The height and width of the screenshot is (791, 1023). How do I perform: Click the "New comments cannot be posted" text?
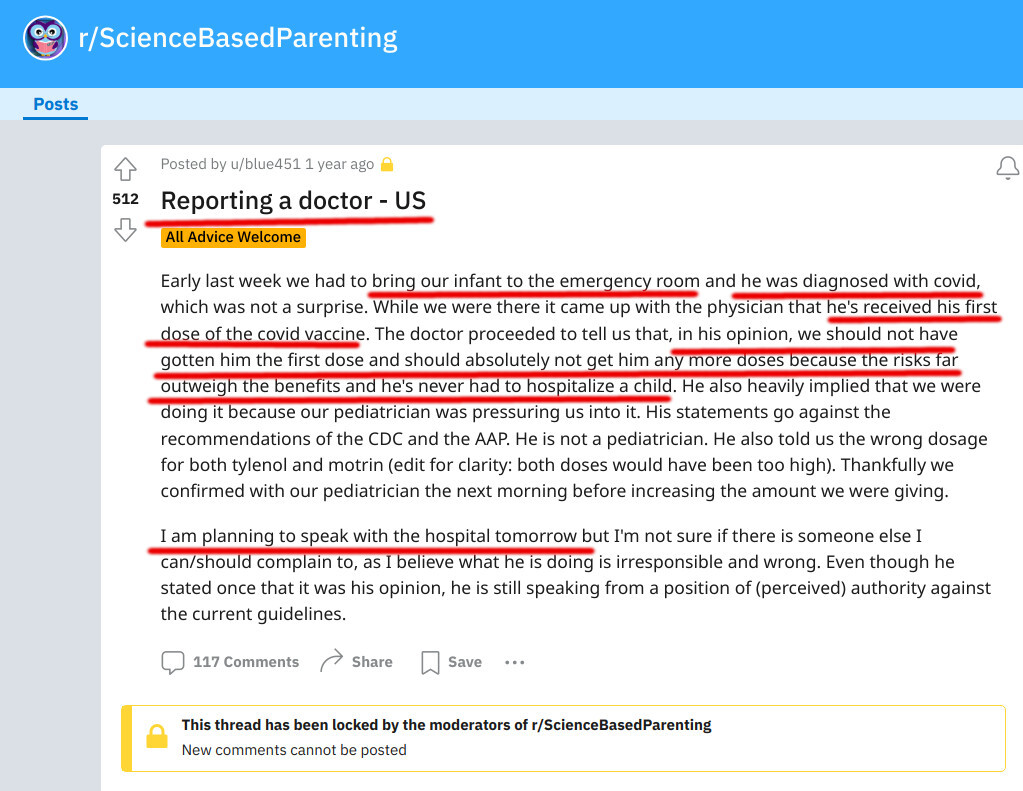click(x=294, y=750)
